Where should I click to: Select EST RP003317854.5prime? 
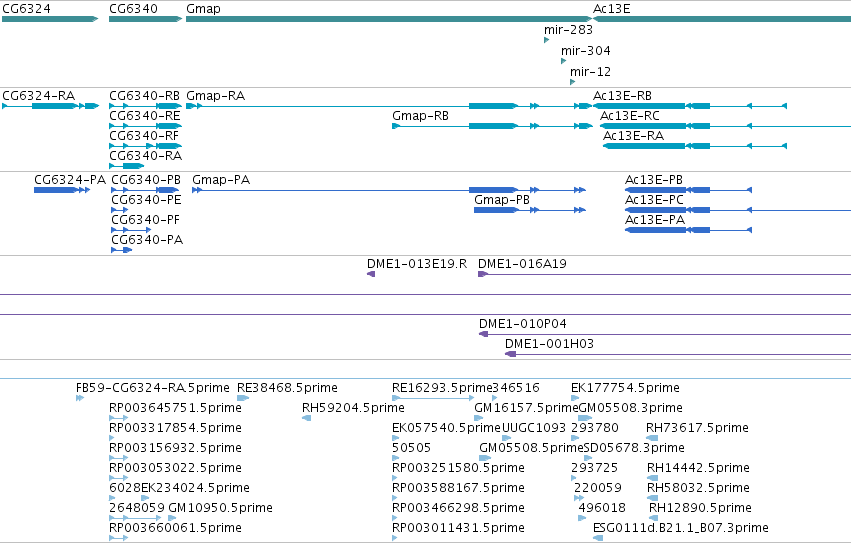click(x=175, y=428)
